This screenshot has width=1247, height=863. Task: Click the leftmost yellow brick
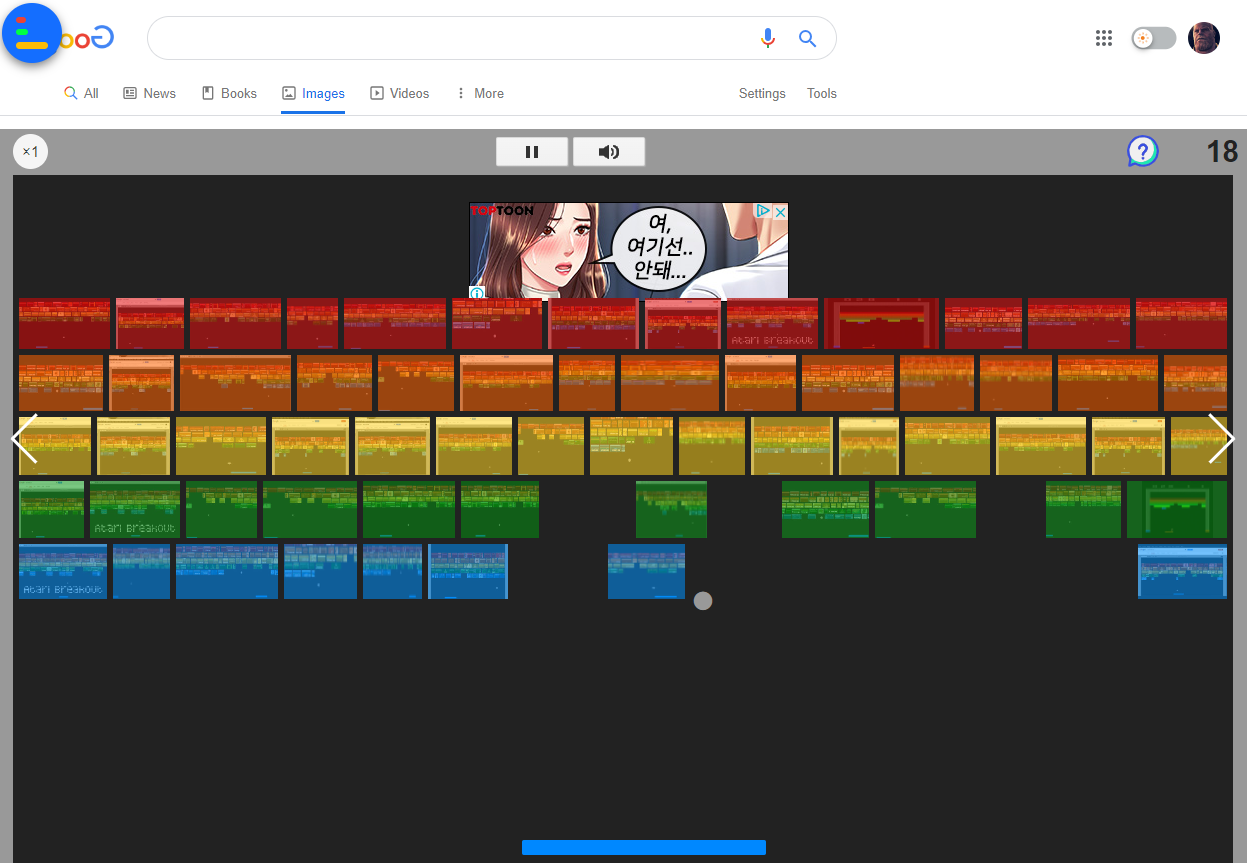point(55,446)
